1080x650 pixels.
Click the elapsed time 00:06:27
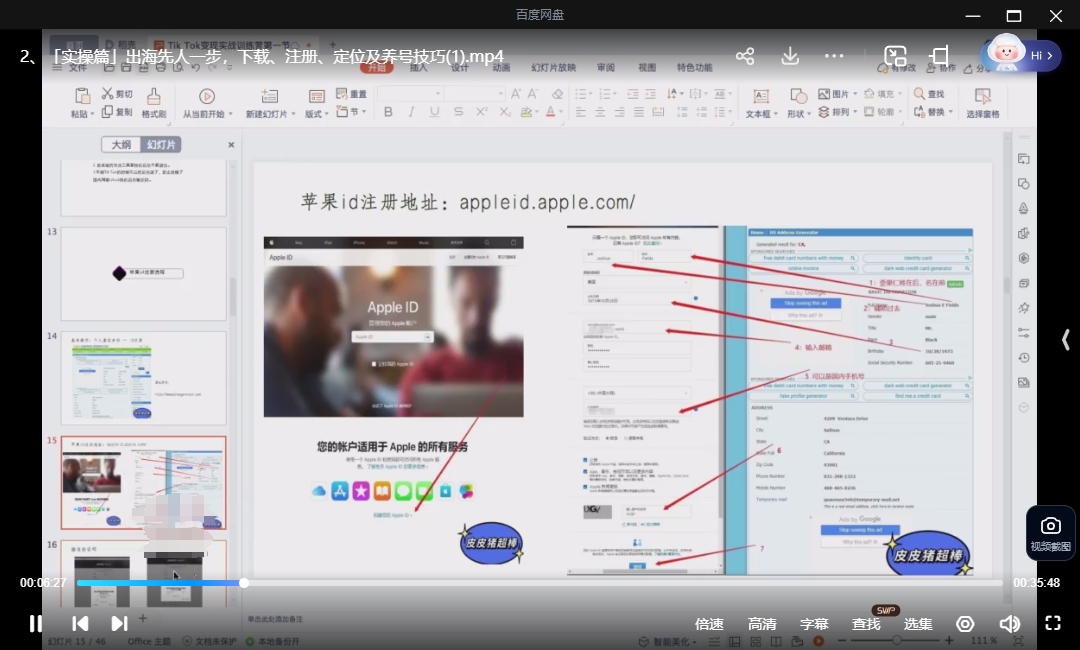click(x=43, y=583)
